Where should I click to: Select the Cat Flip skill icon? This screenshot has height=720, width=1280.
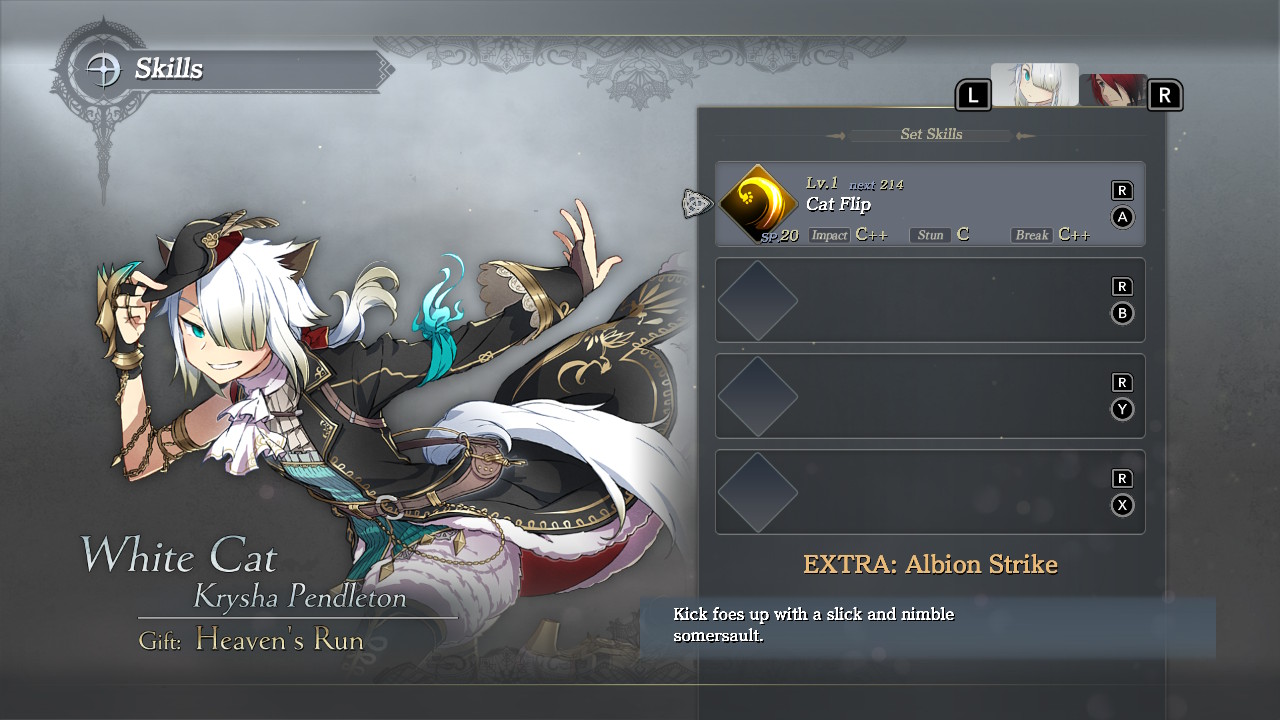click(x=758, y=204)
